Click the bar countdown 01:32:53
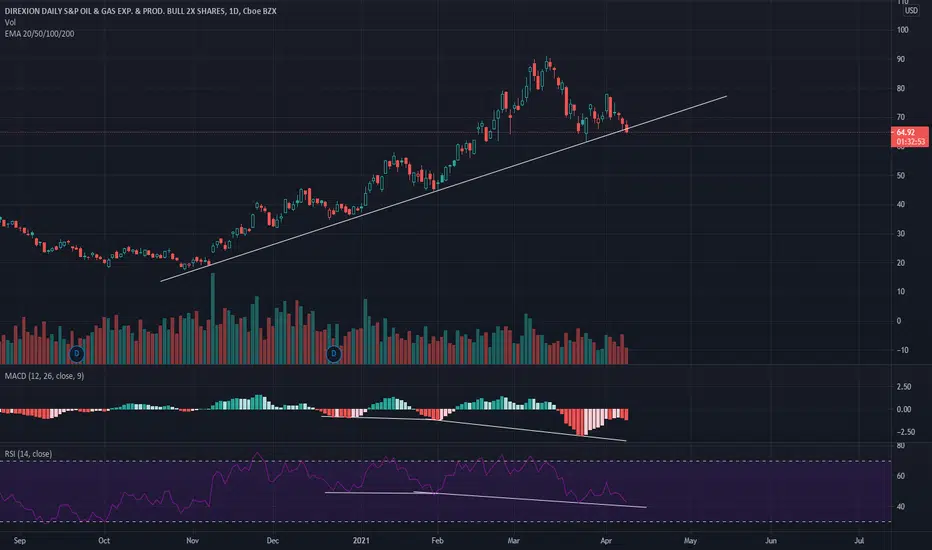This screenshot has width=932, height=550. [911, 142]
